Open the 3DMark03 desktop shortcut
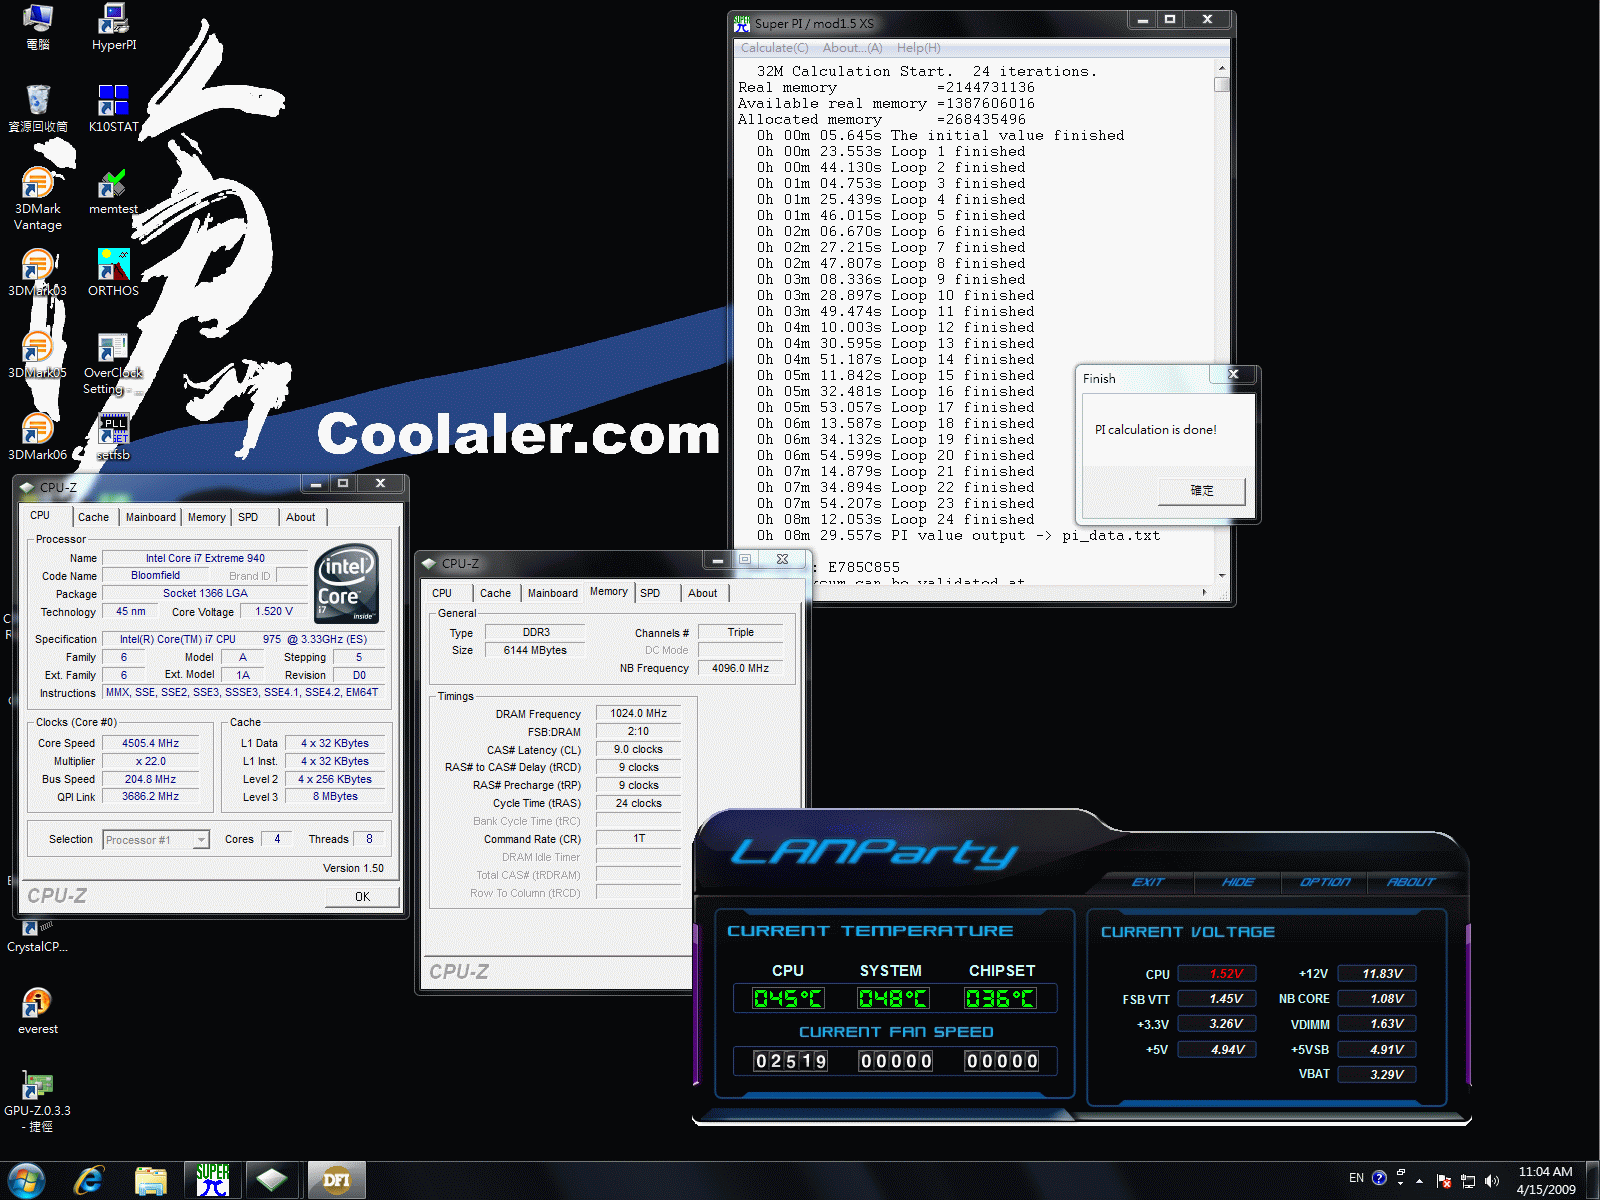The height and width of the screenshot is (1200, 1600). pyautogui.click(x=38, y=272)
